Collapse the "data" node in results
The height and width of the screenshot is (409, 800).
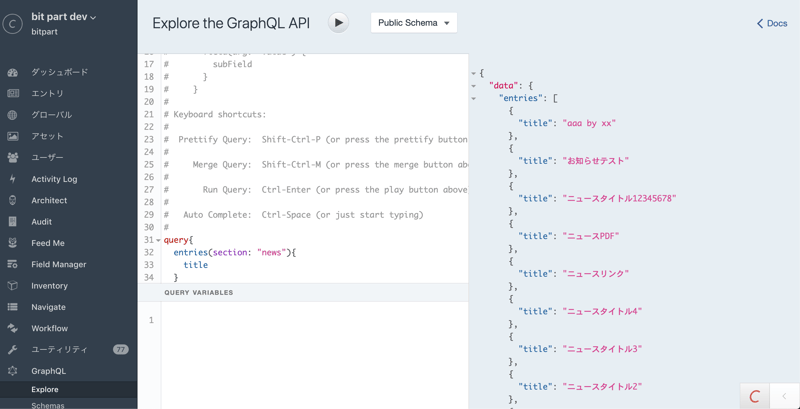pyautogui.click(x=474, y=86)
